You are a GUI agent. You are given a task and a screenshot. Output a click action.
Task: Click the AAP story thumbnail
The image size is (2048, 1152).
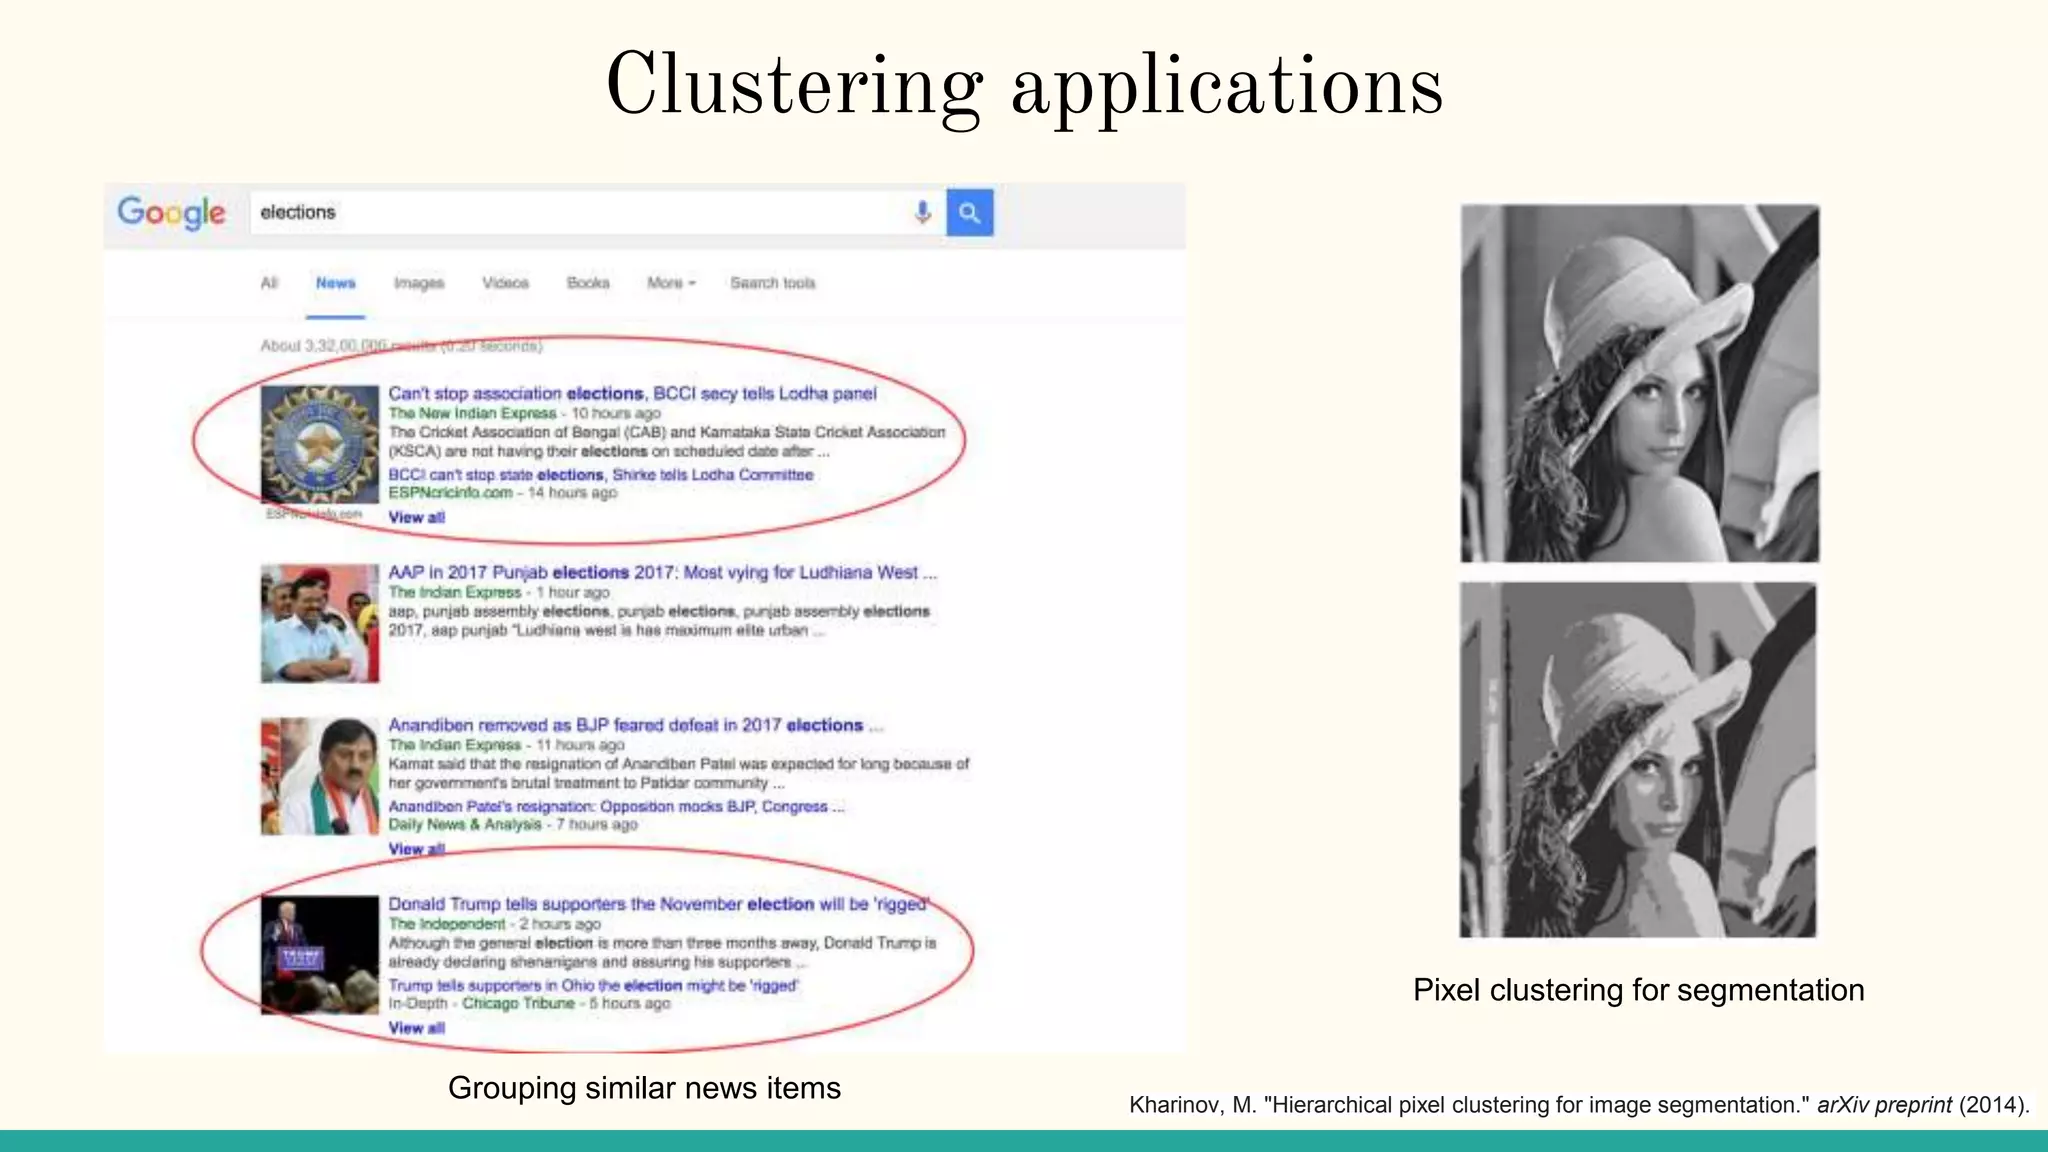pyautogui.click(x=320, y=623)
